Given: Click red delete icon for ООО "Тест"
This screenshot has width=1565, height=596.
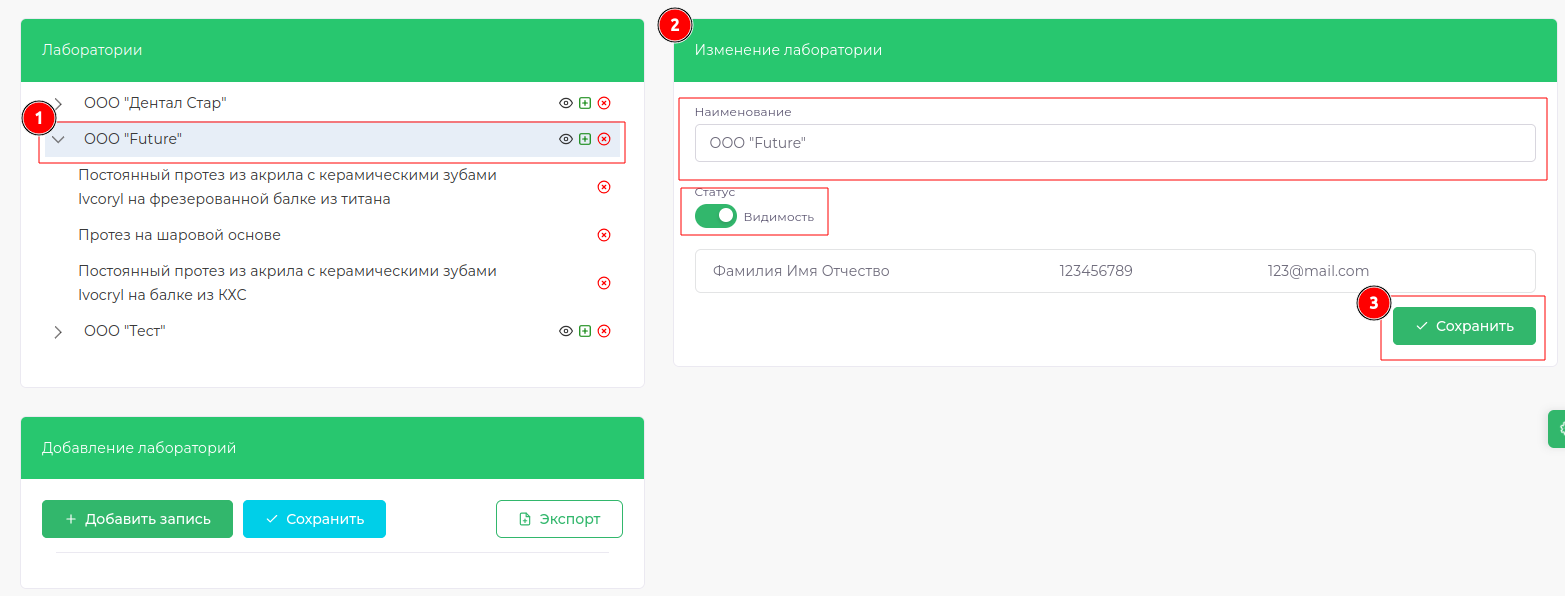Looking at the screenshot, I should [x=604, y=331].
